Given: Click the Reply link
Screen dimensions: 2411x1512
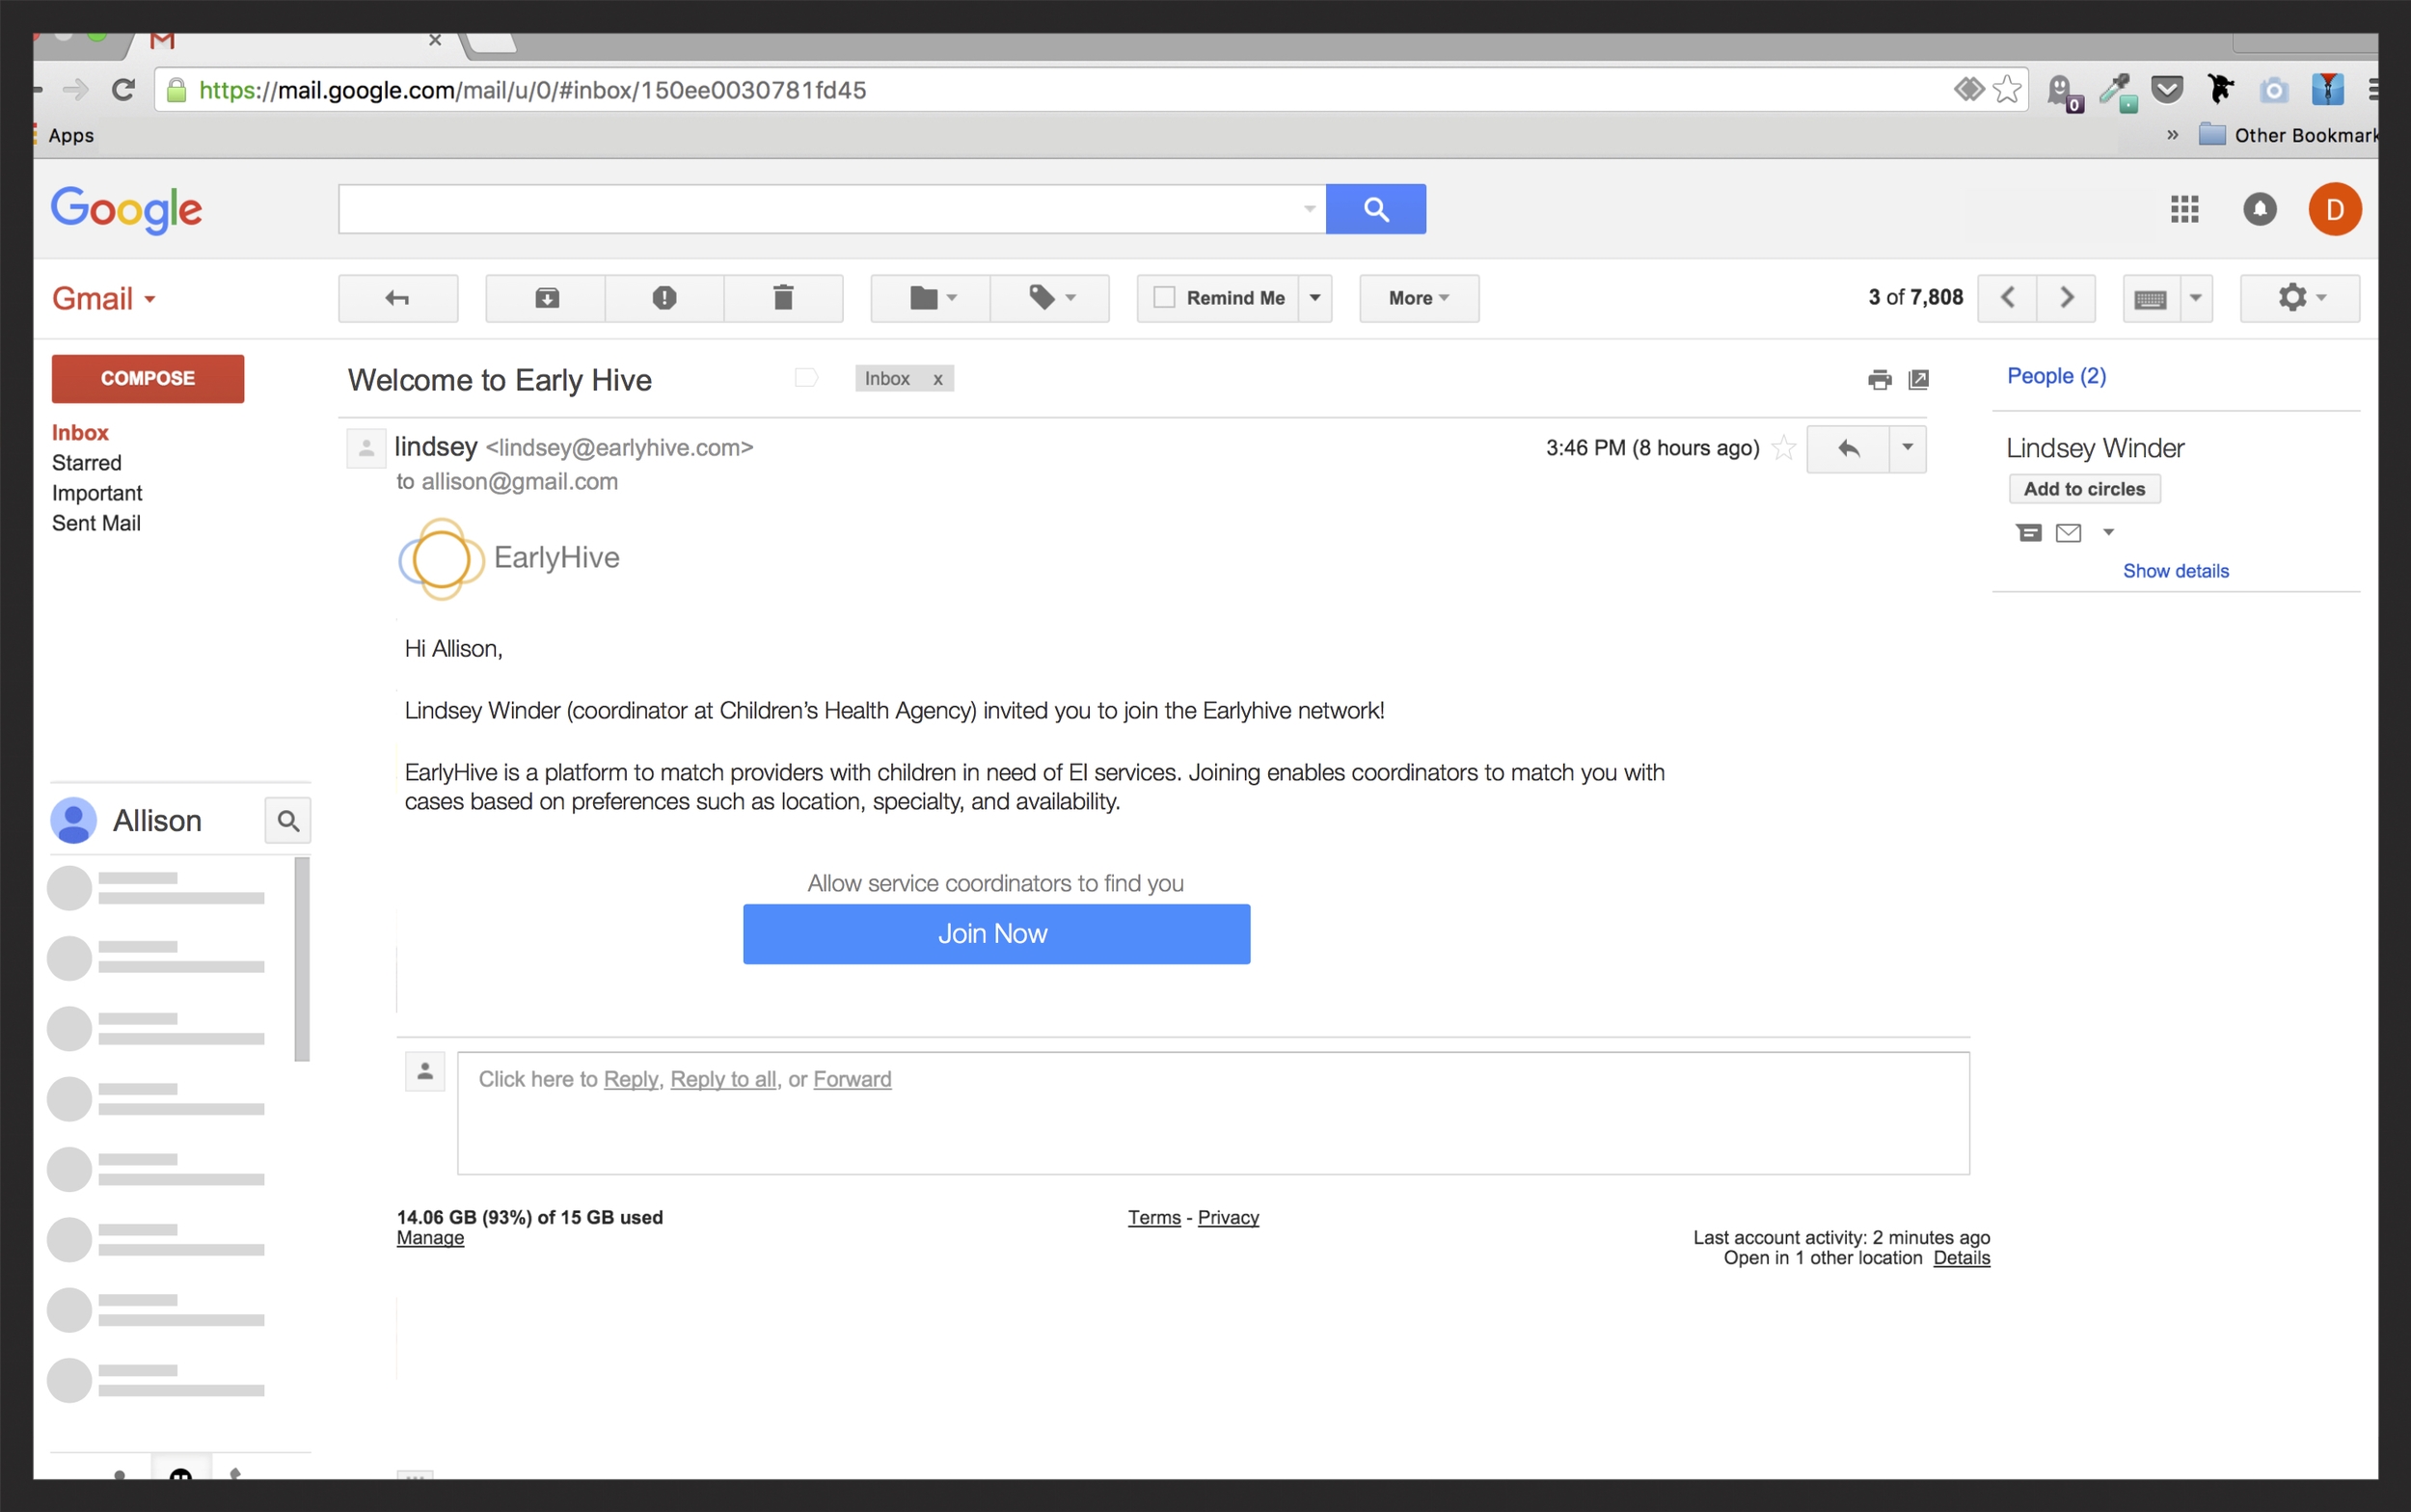Looking at the screenshot, I should 631,1079.
